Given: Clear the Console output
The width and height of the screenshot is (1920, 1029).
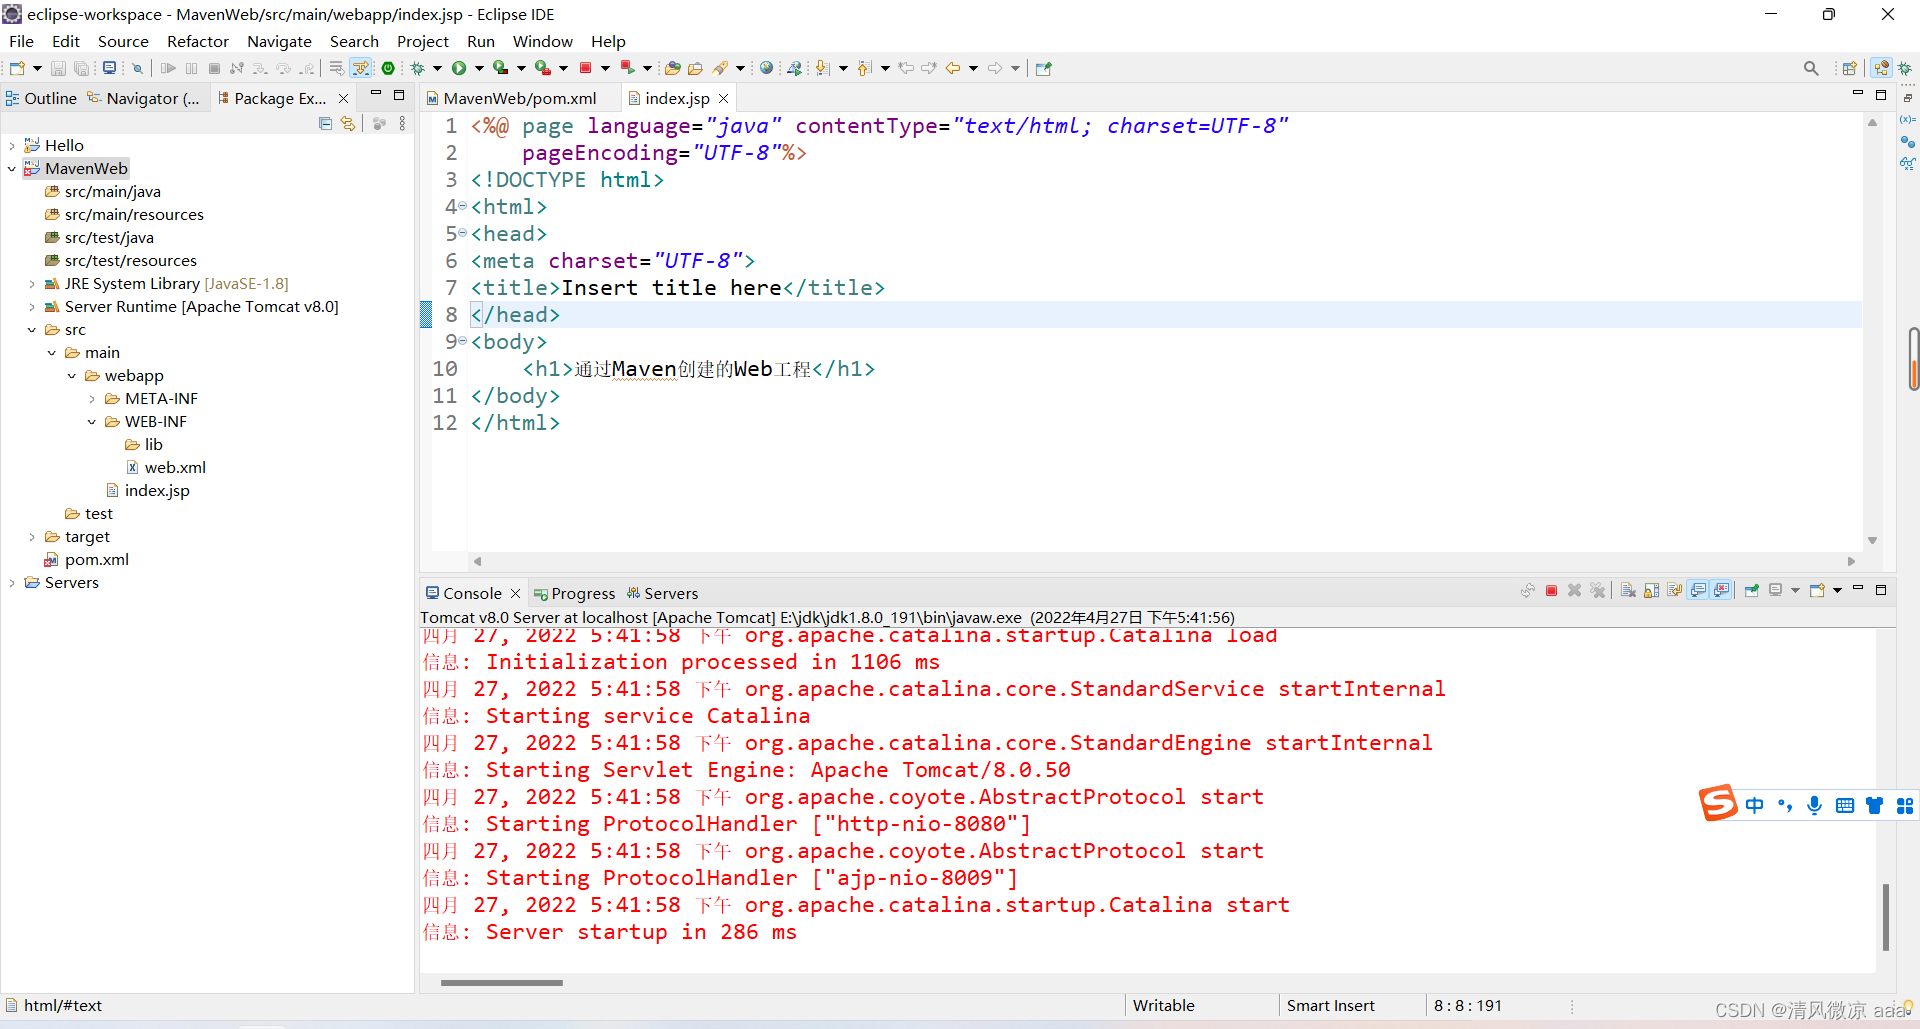Looking at the screenshot, I should pyautogui.click(x=1628, y=591).
